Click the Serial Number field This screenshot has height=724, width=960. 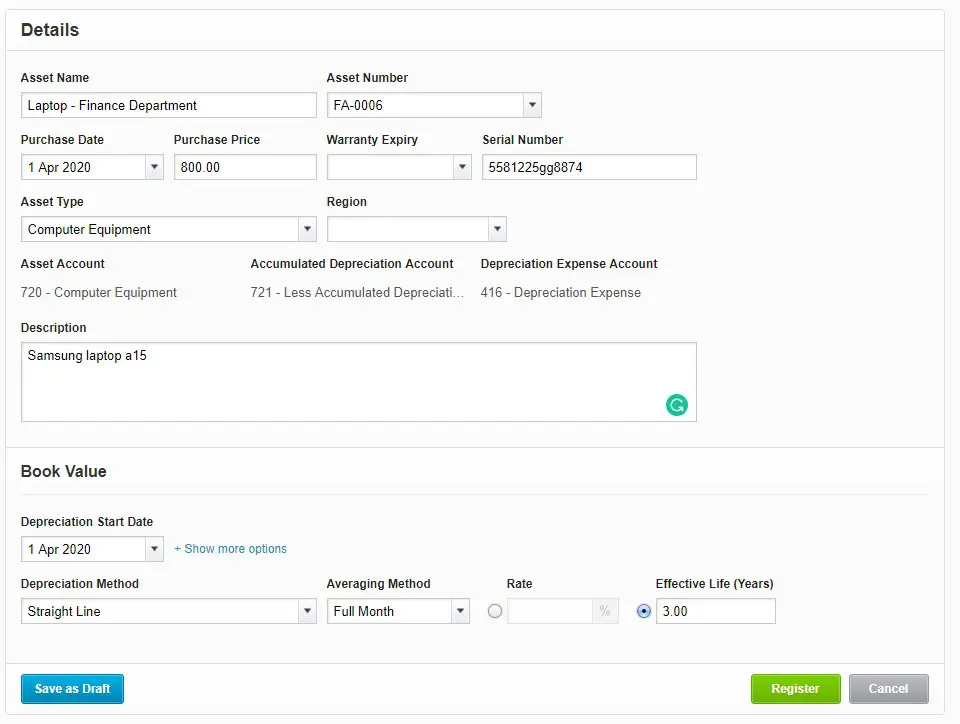point(589,167)
